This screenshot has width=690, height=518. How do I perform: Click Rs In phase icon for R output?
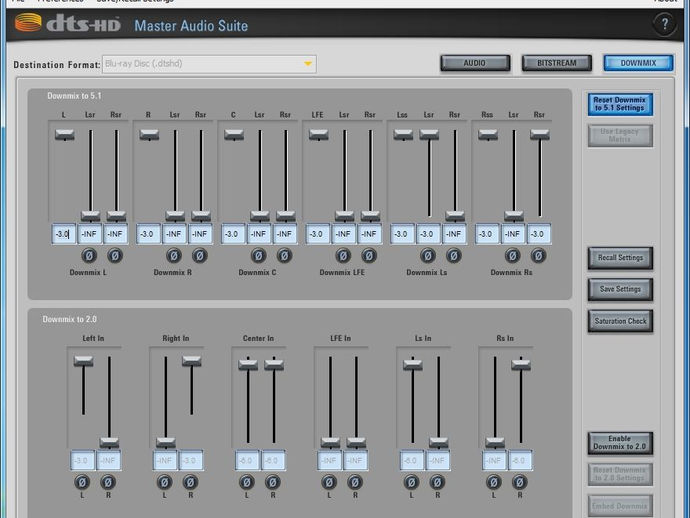click(x=520, y=482)
